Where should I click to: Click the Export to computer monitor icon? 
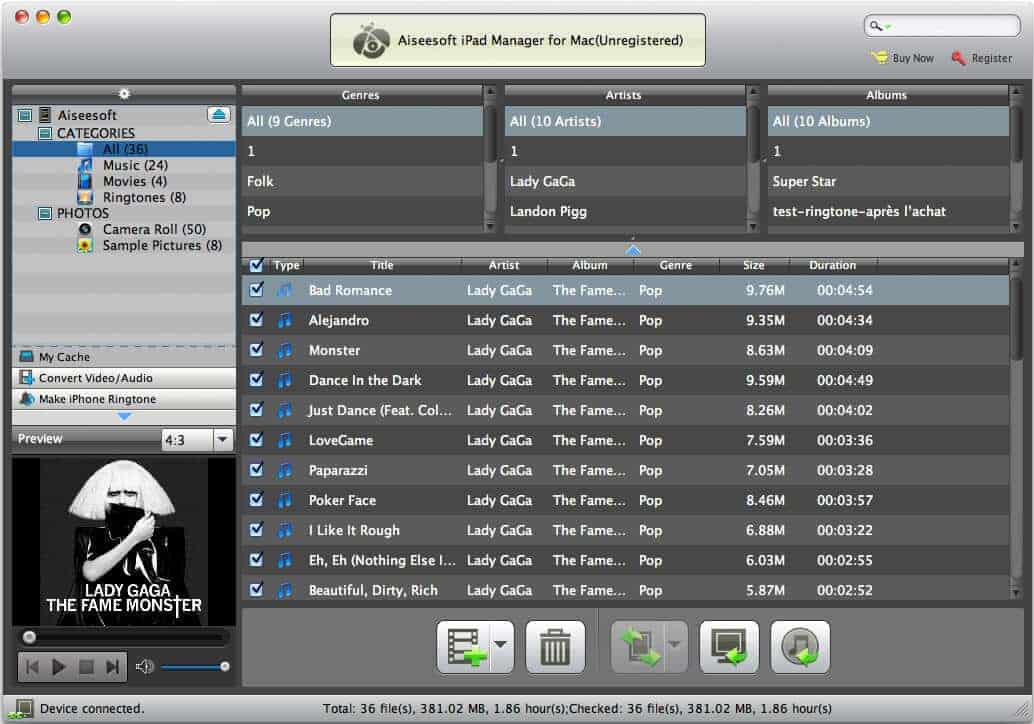(x=729, y=647)
